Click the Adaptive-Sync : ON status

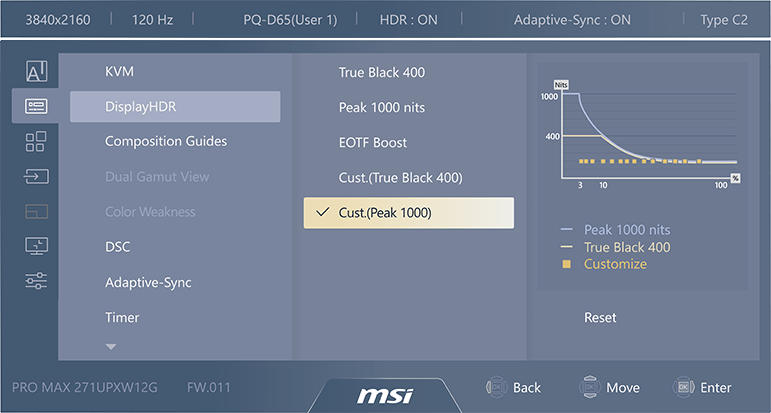click(x=572, y=20)
